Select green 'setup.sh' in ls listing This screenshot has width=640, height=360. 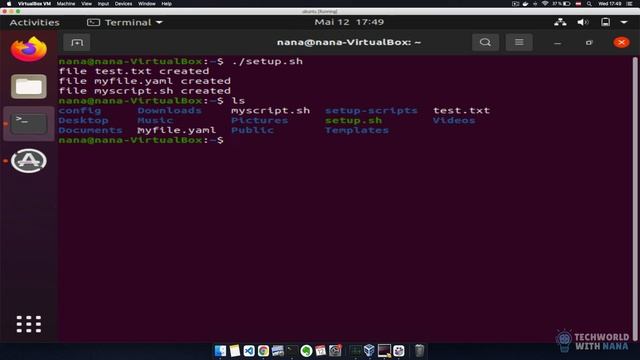pos(353,120)
